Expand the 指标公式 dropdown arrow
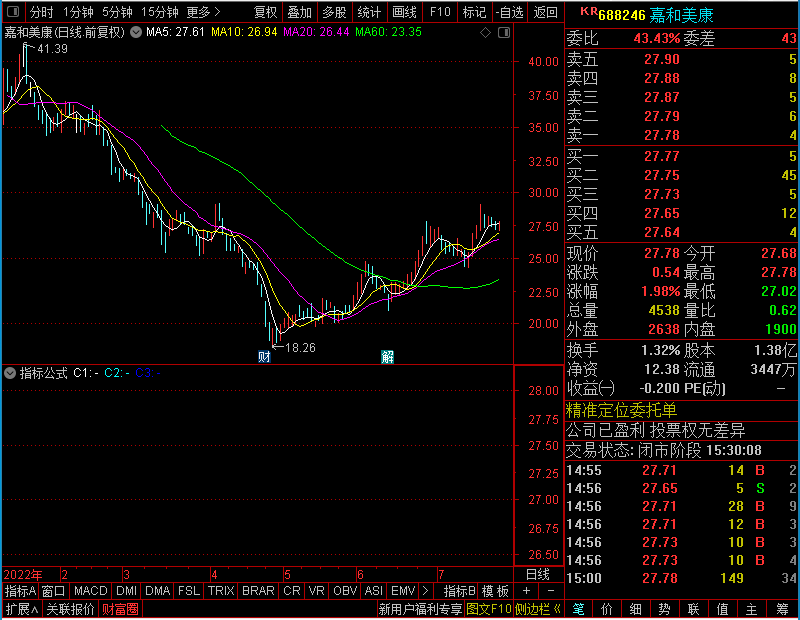The width and height of the screenshot is (800, 620). coord(10,373)
